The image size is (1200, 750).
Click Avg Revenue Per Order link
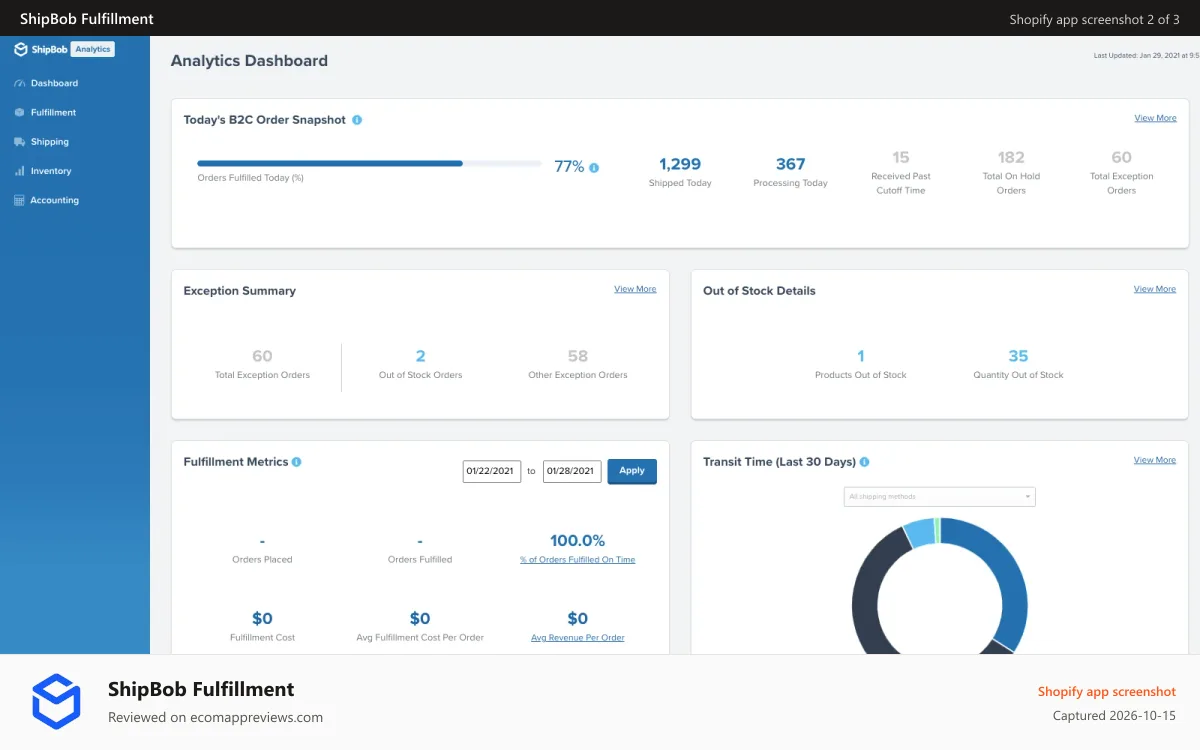click(x=578, y=638)
